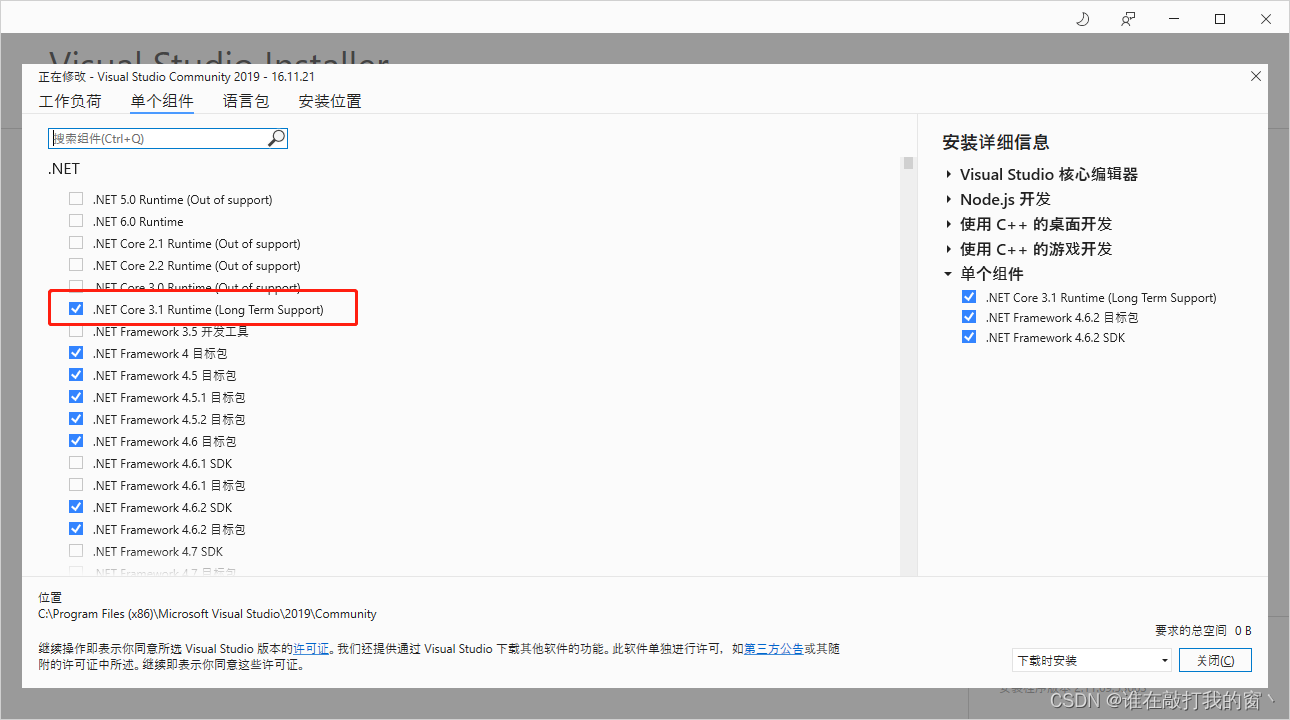Check .NET Framework 4.7 SDK checkbox
The image size is (1290, 720).
pyautogui.click(x=76, y=551)
